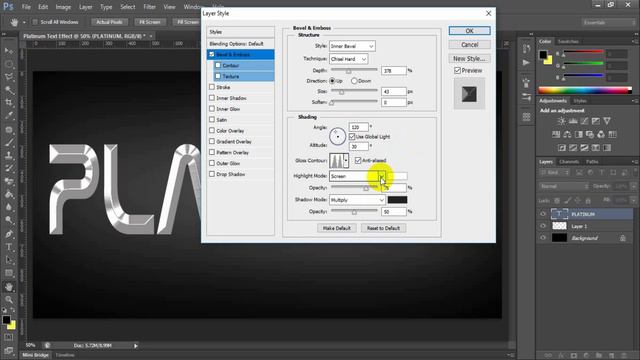Add a Curves adjustment
This screenshot has height=360, width=640.
click(x=584, y=121)
